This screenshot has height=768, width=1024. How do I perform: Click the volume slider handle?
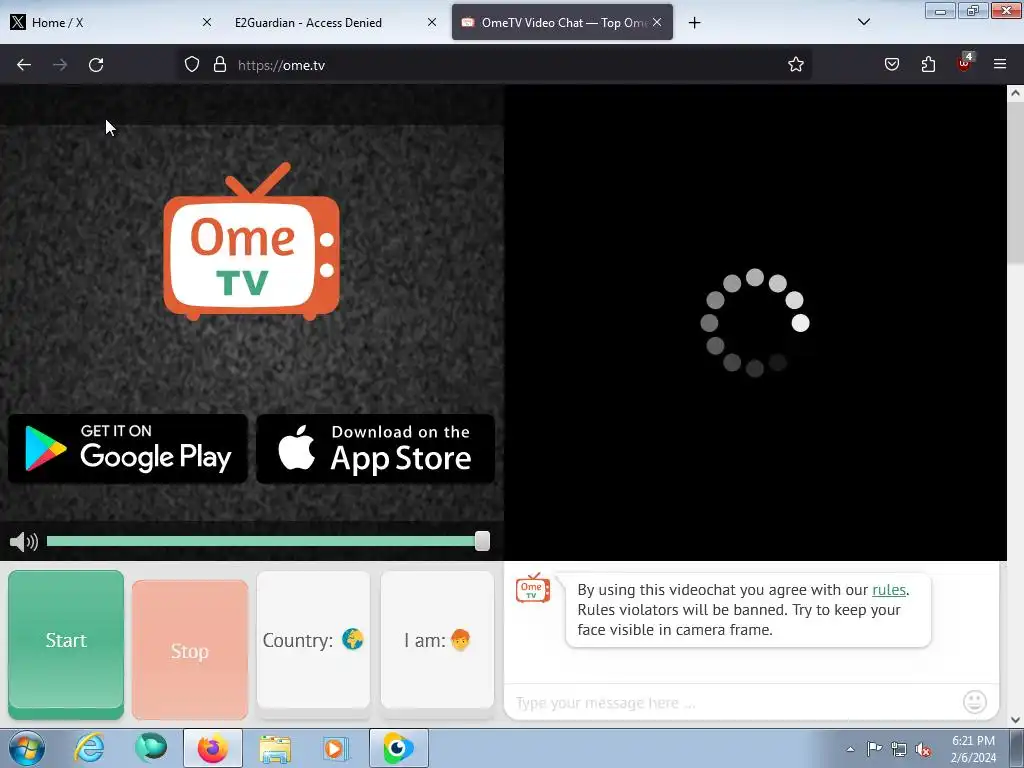click(482, 541)
